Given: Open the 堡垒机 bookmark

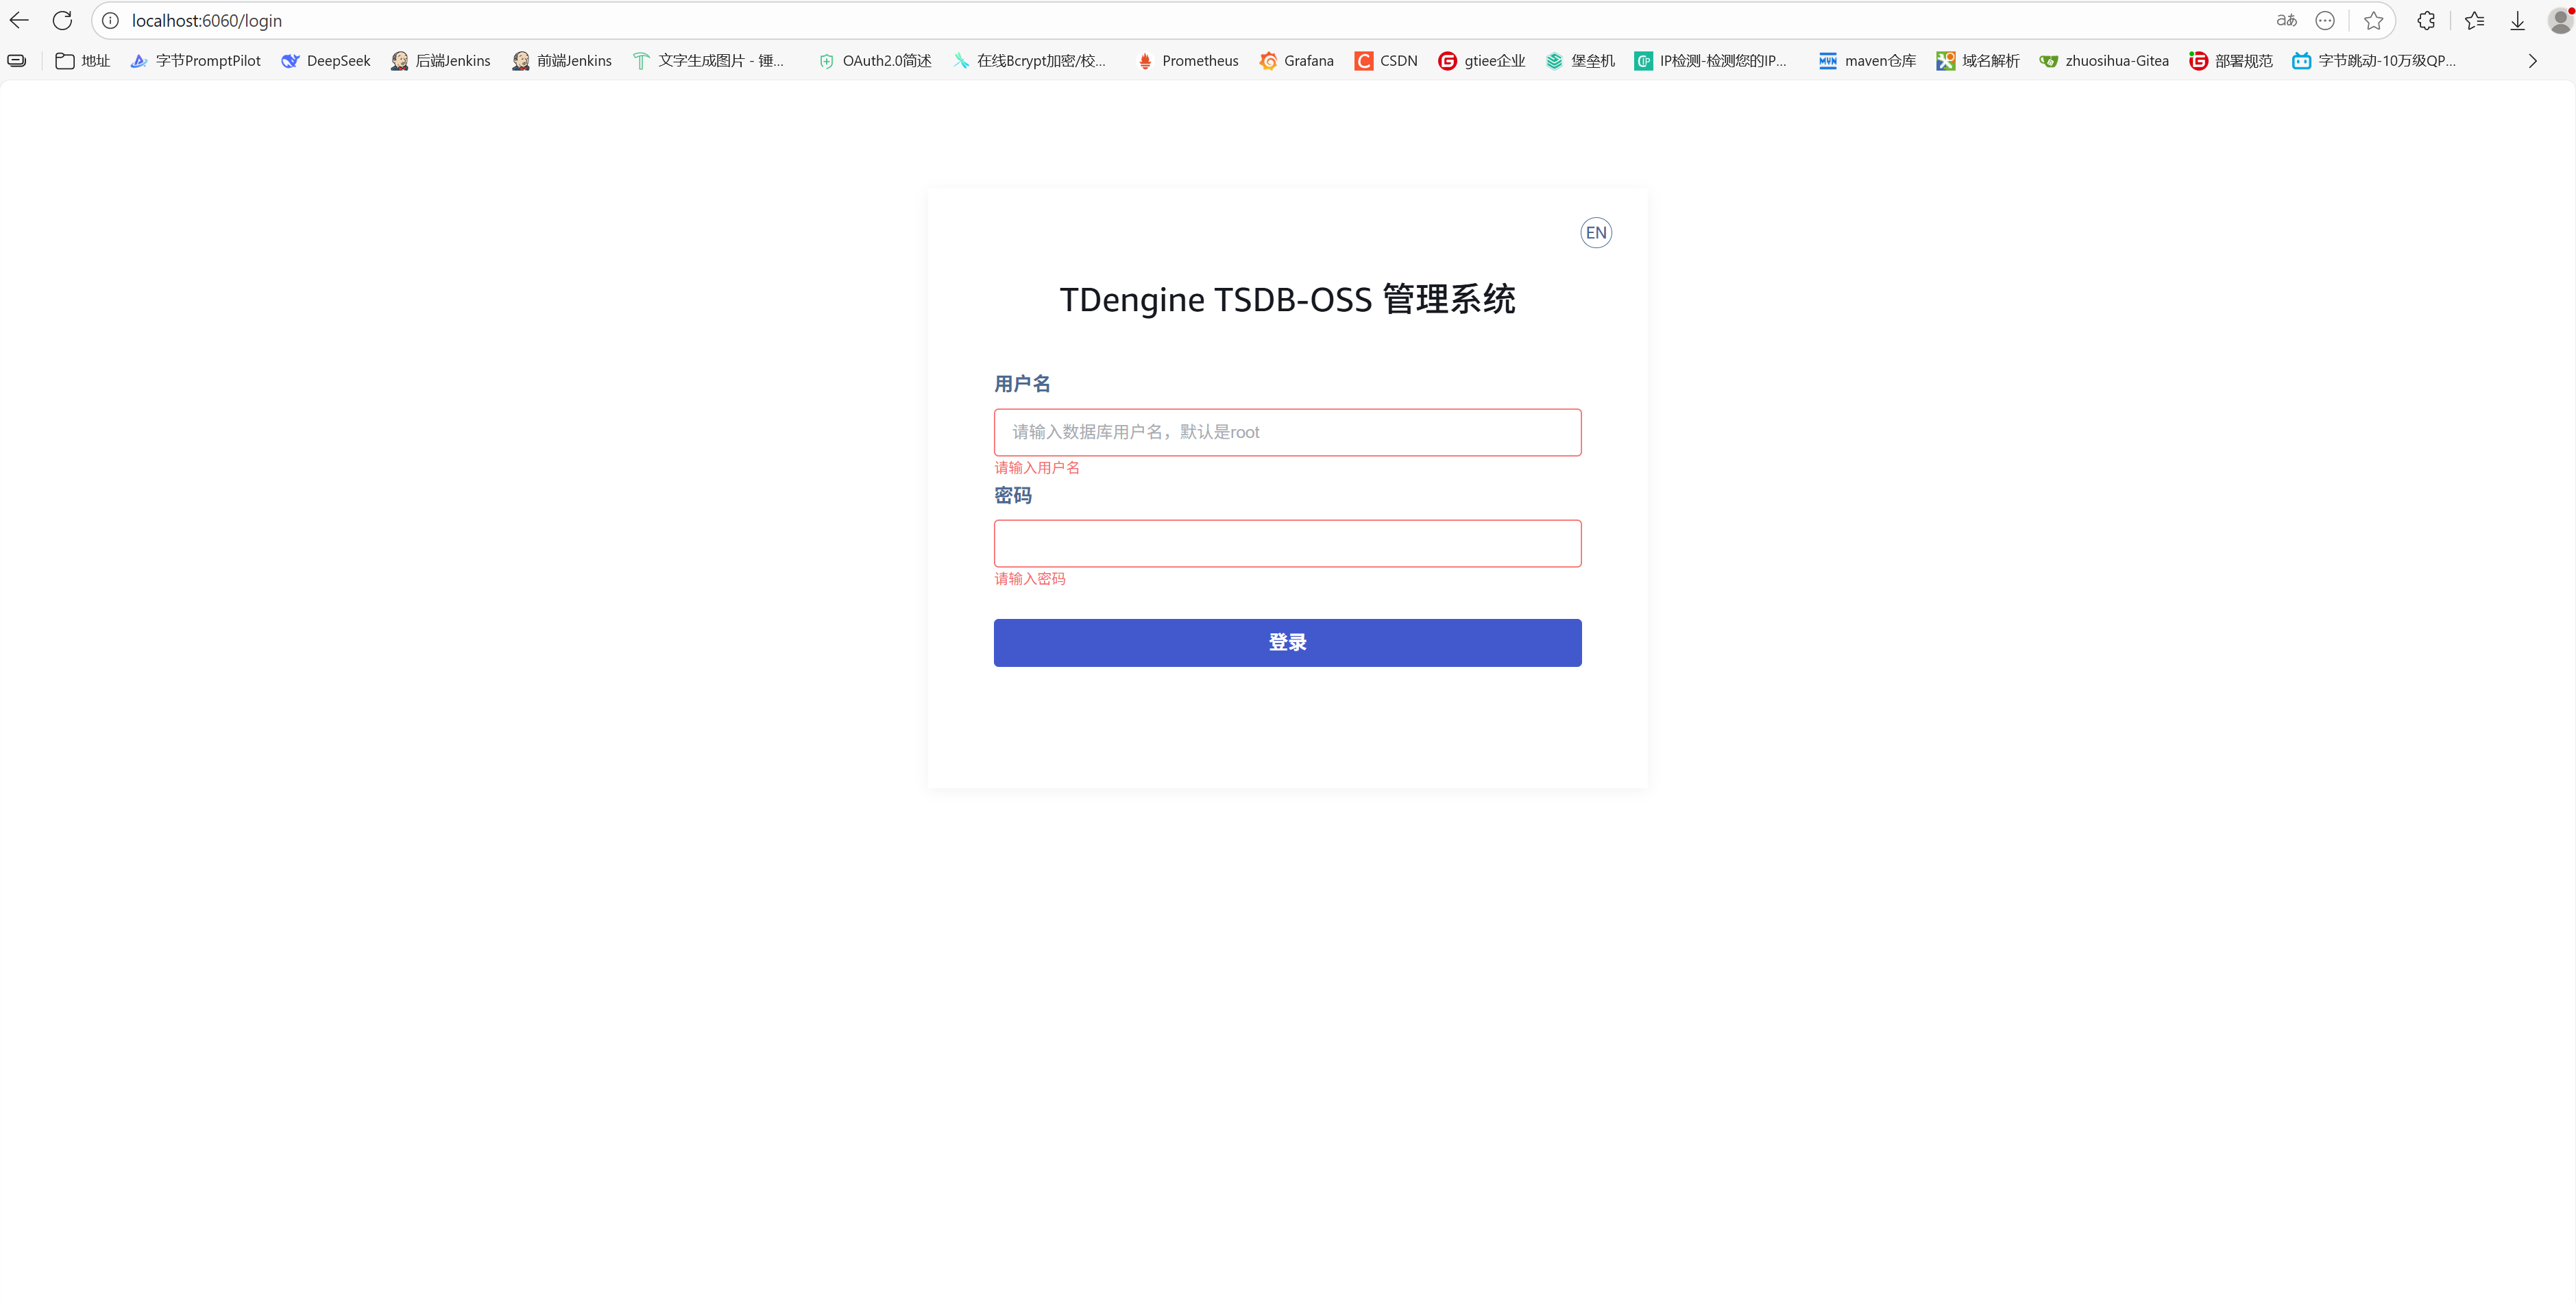Looking at the screenshot, I should 1579,60.
